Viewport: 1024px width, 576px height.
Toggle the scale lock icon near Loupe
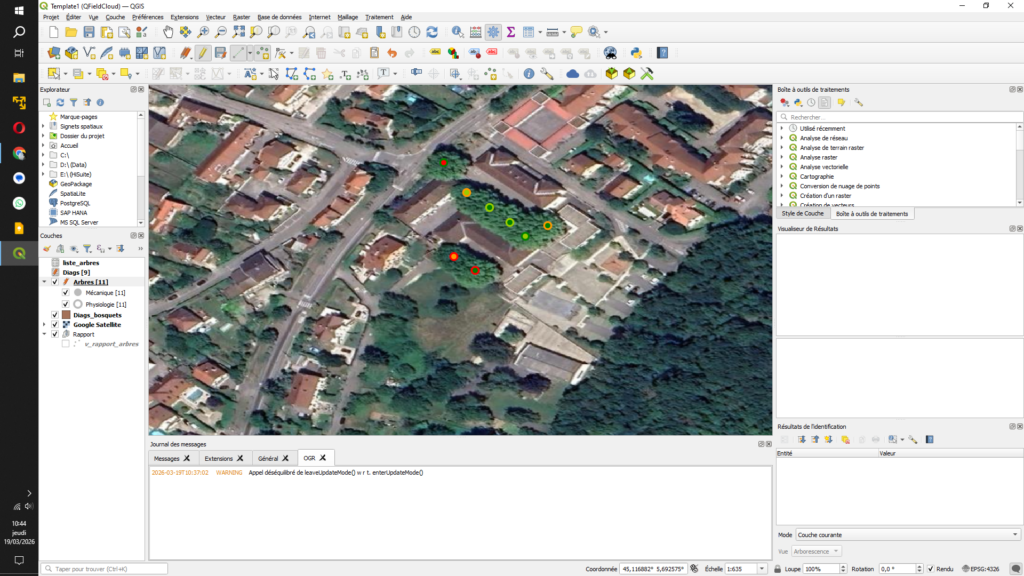click(777, 569)
